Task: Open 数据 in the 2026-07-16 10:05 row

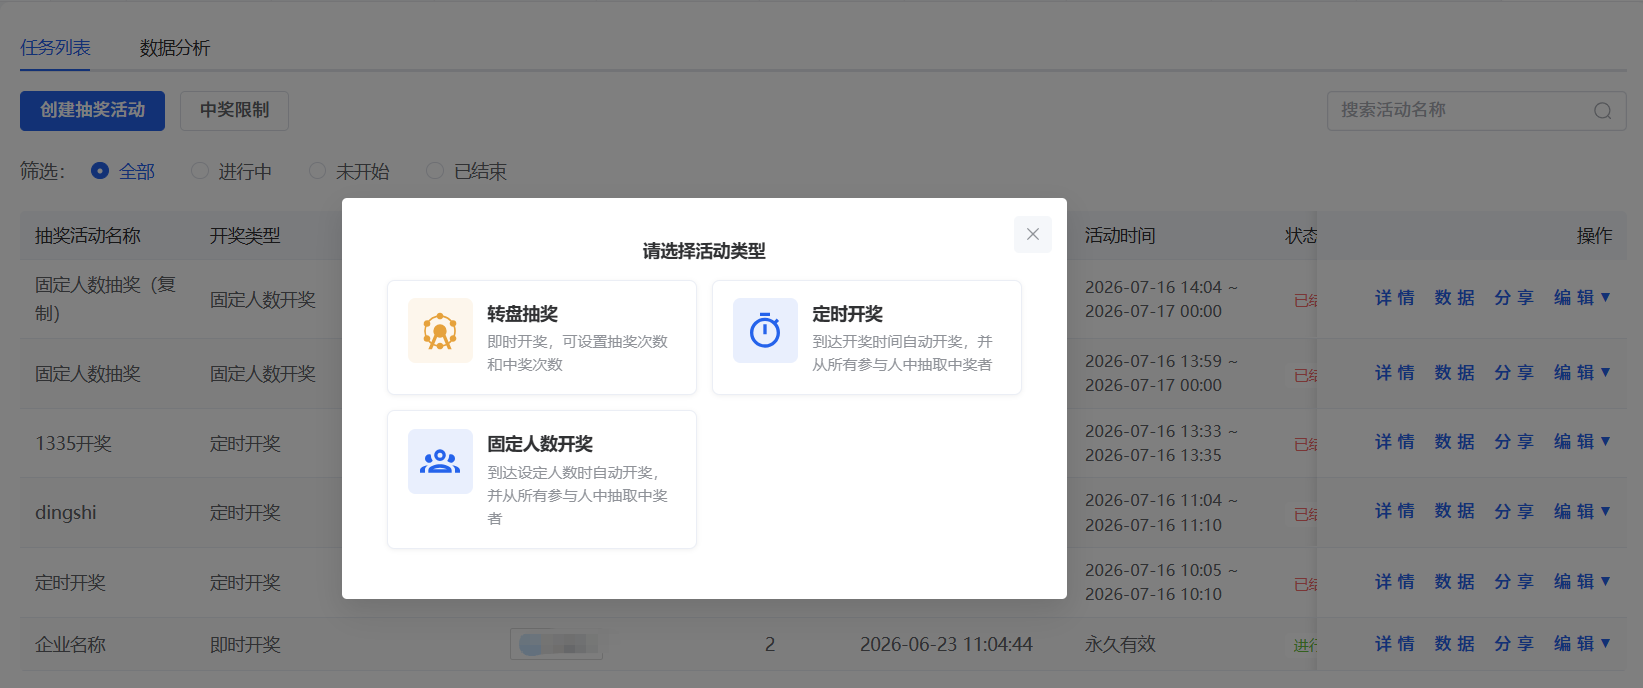Action: click(x=1454, y=581)
